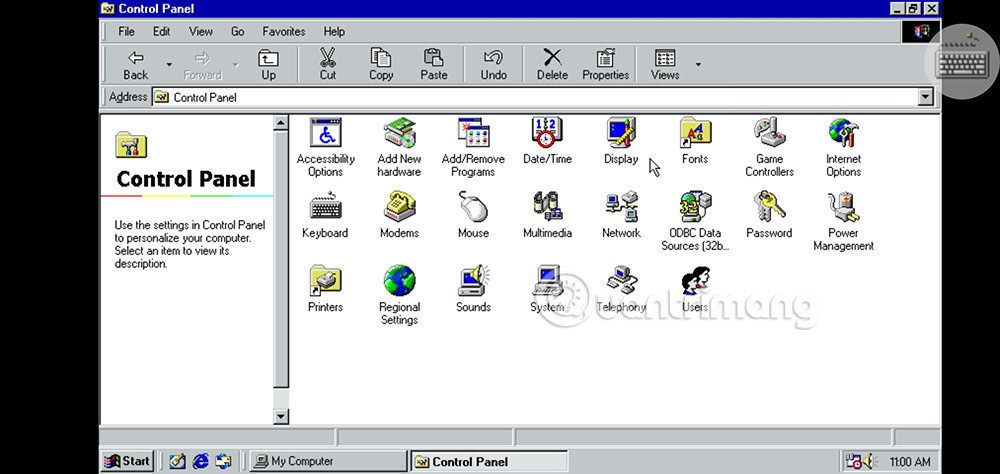
Task: Click the Properties toolbar button
Action: [x=605, y=65]
